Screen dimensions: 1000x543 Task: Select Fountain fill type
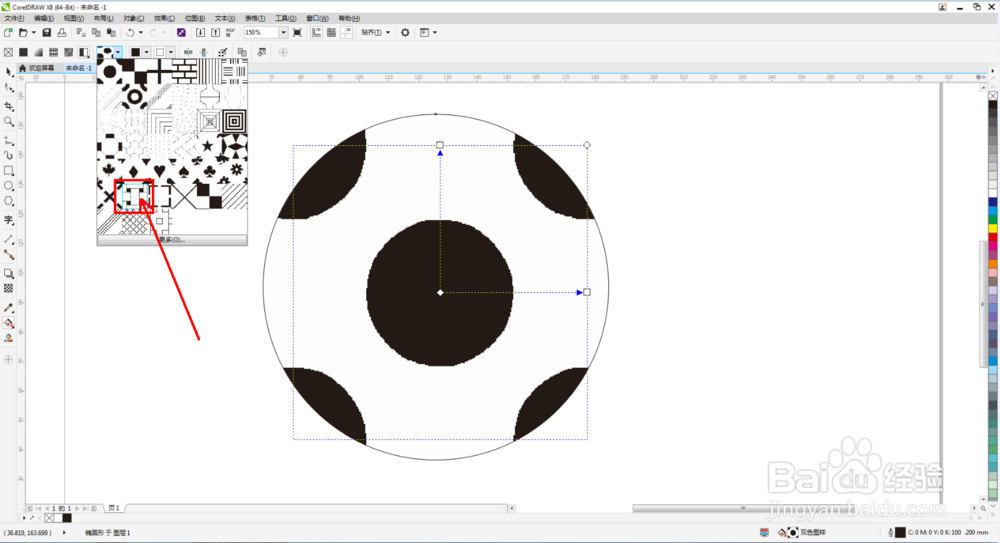pyautogui.click(x=38, y=52)
